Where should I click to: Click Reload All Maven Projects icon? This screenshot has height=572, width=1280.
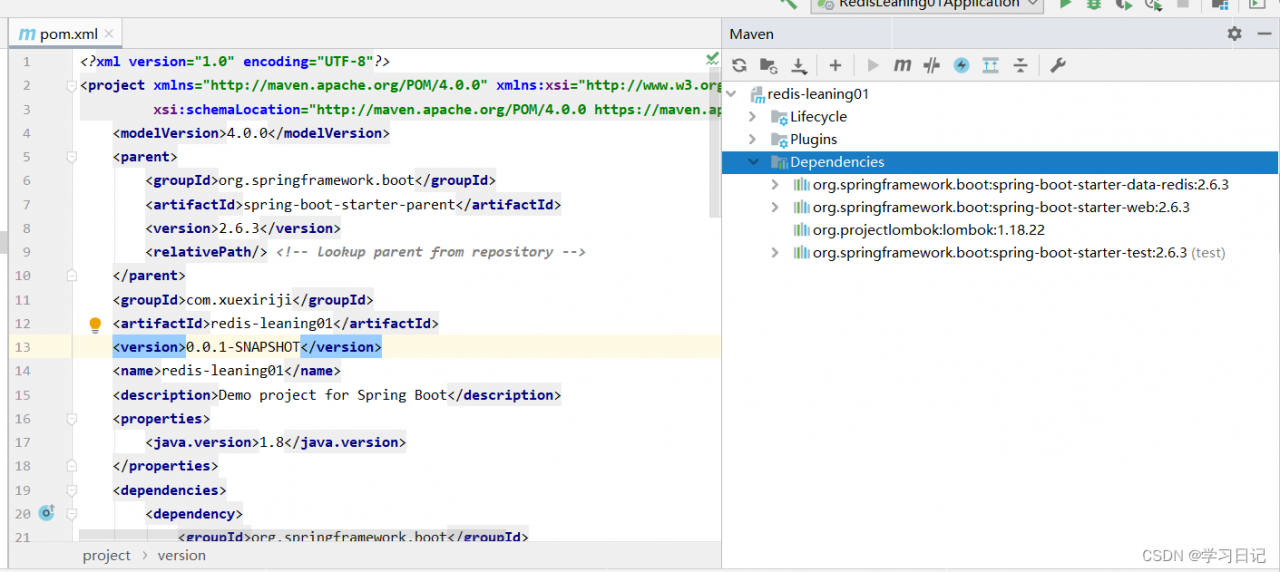coord(739,65)
